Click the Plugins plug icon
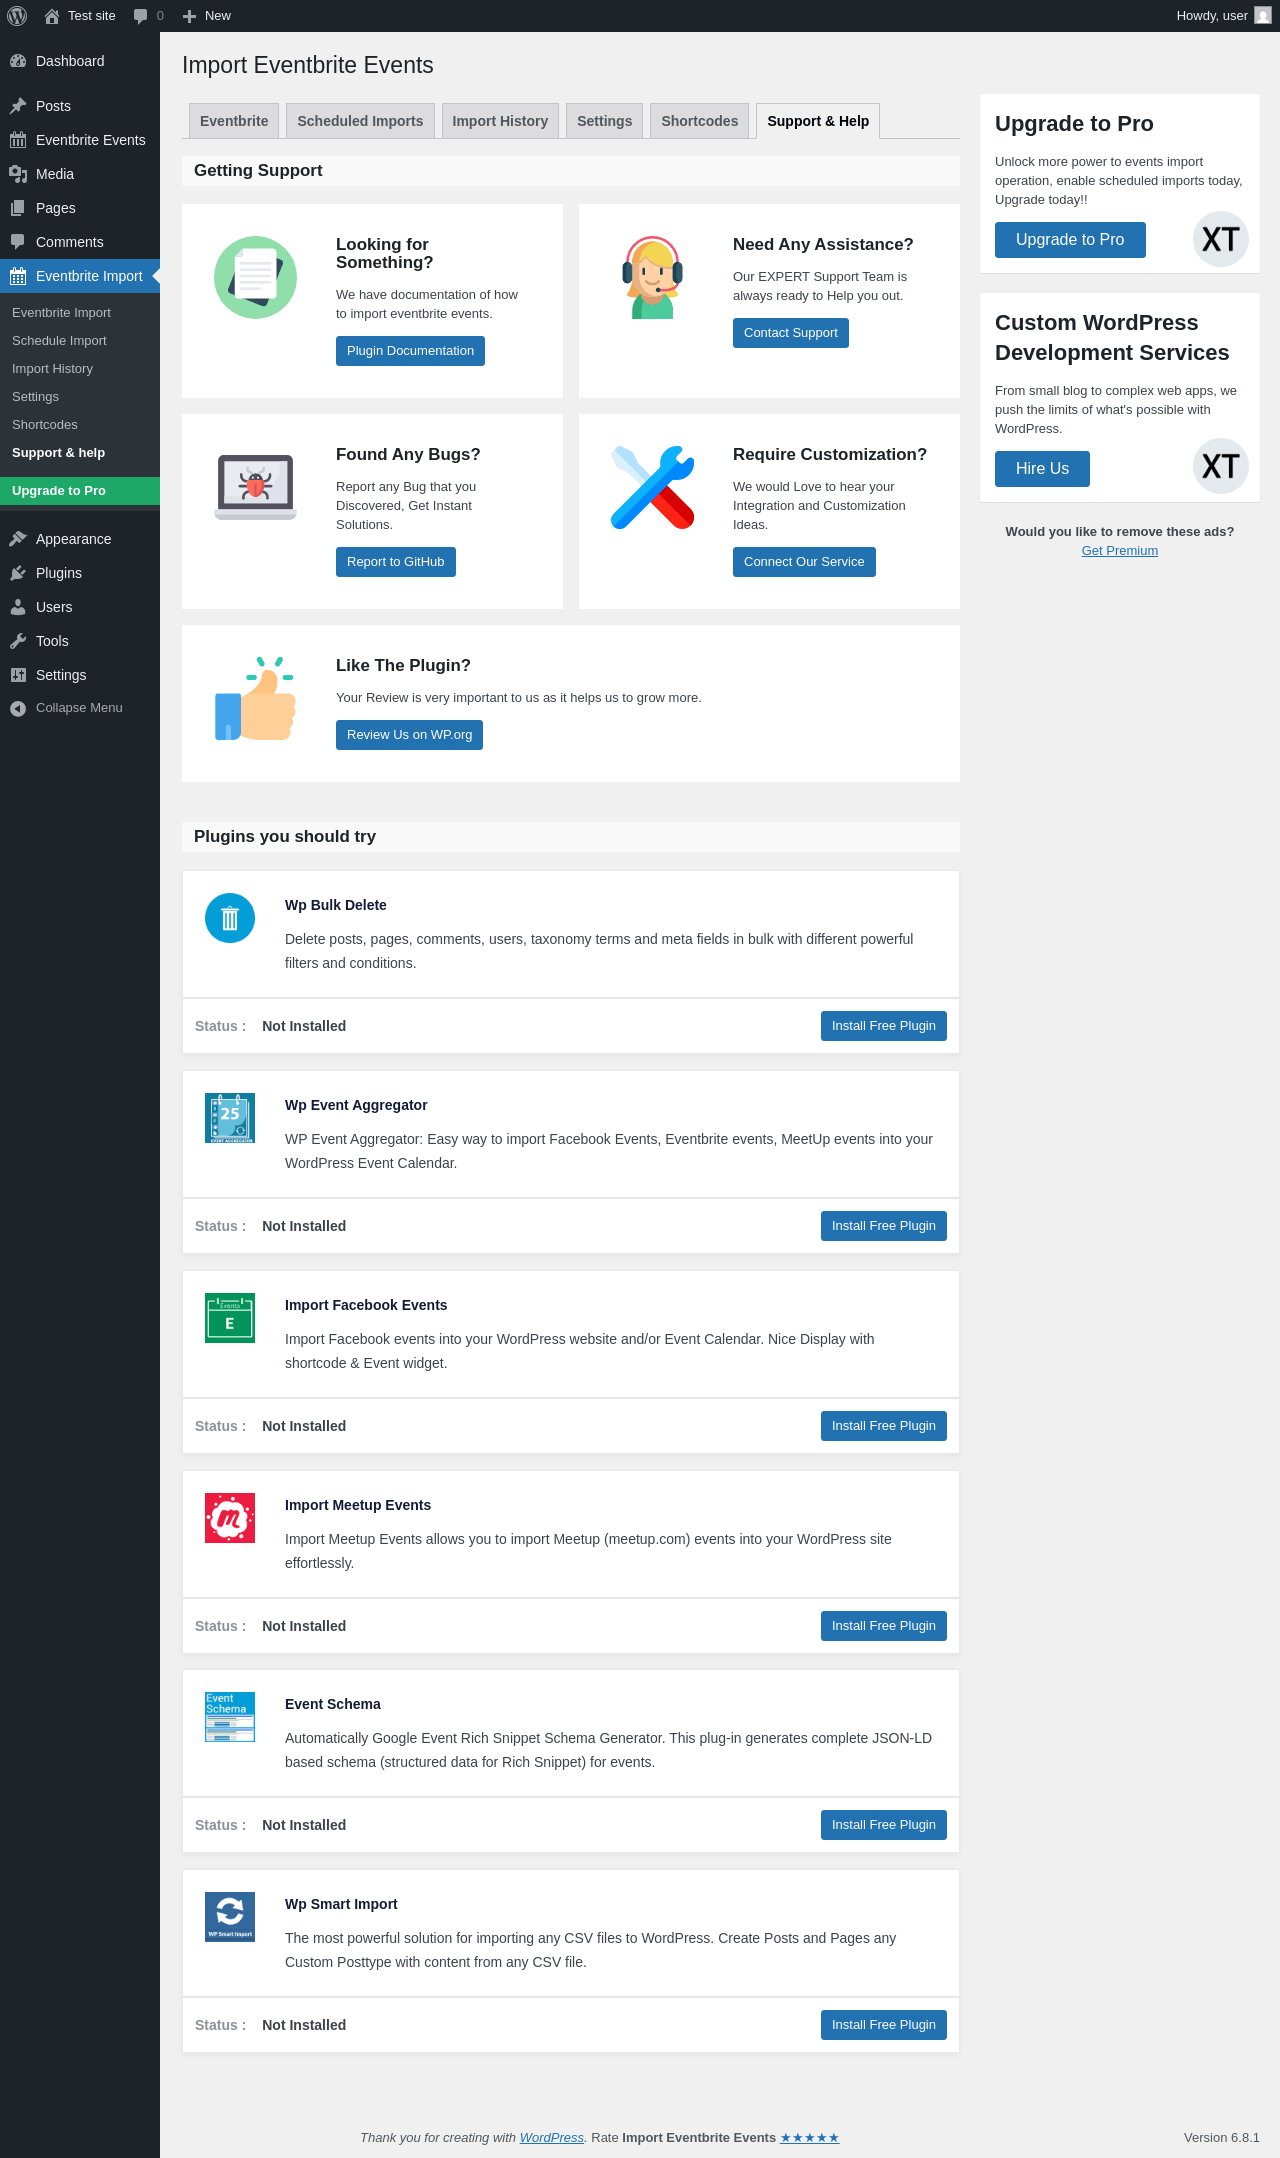This screenshot has height=2158, width=1280. pyautogui.click(x=18, y=573)
